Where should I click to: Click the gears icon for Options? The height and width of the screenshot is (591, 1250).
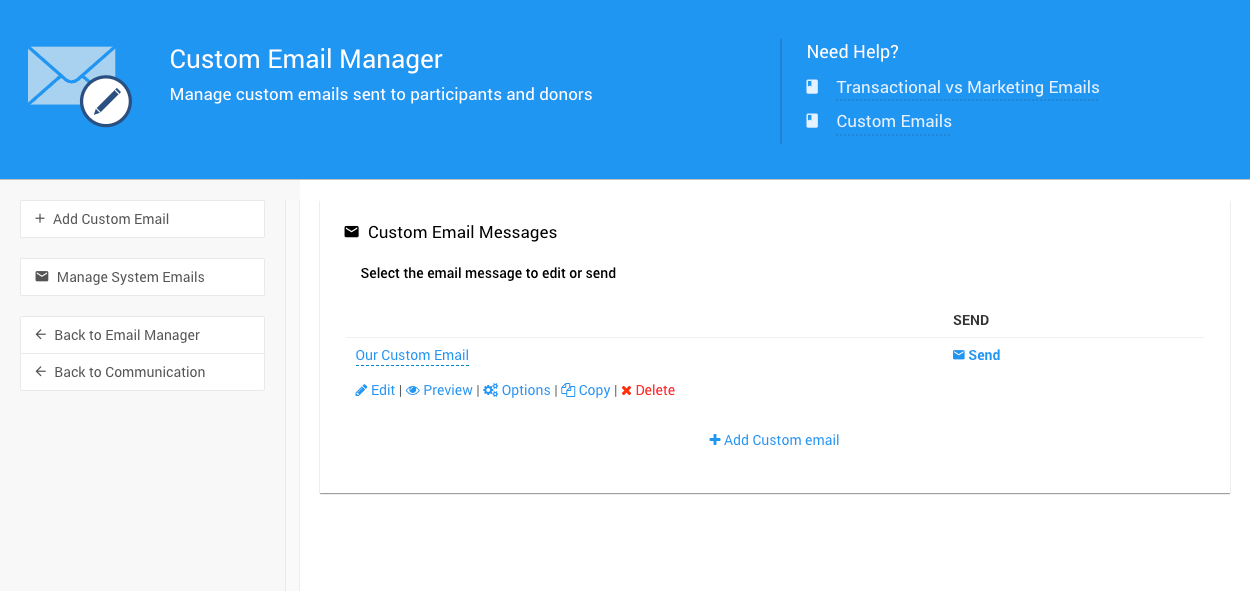point(491,390)
